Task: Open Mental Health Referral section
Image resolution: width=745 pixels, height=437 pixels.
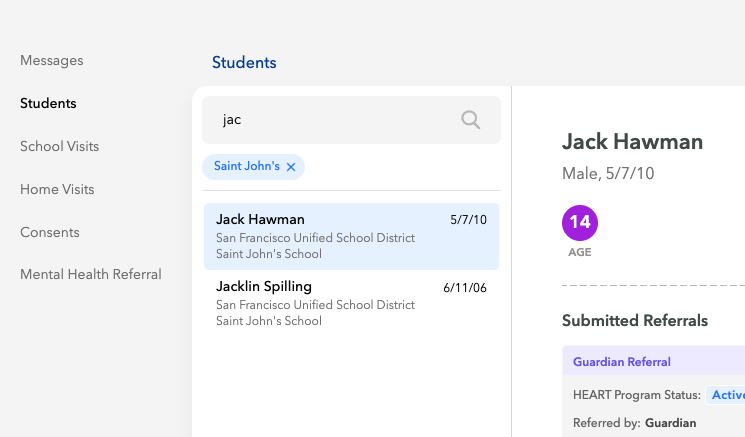Action: 91,274
